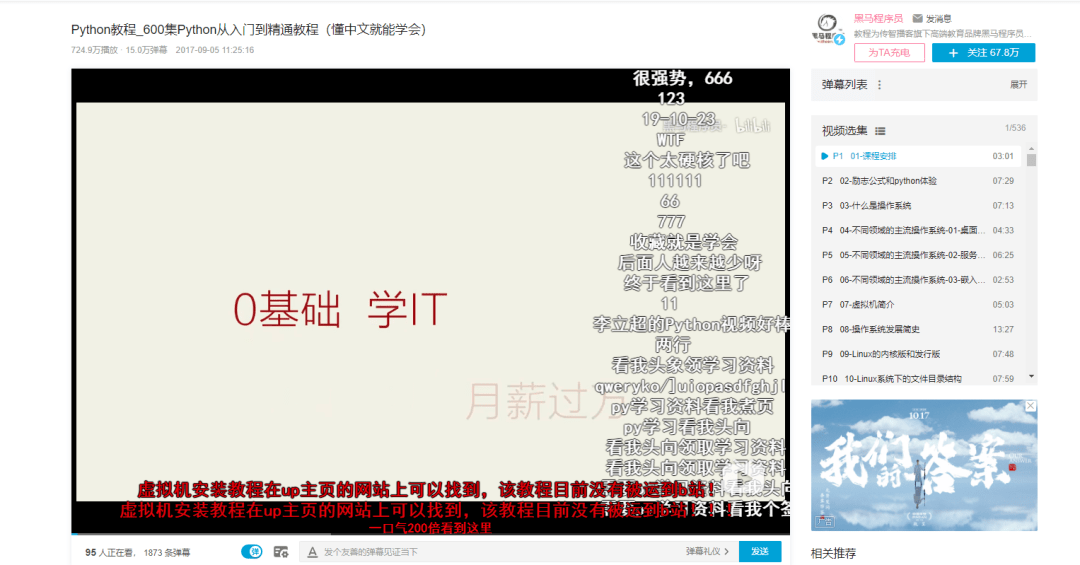The image size is (1080, 565).
Task: Select episode P5 05-不同领域的主流操作系统-02
Action: tap(918, 256)
